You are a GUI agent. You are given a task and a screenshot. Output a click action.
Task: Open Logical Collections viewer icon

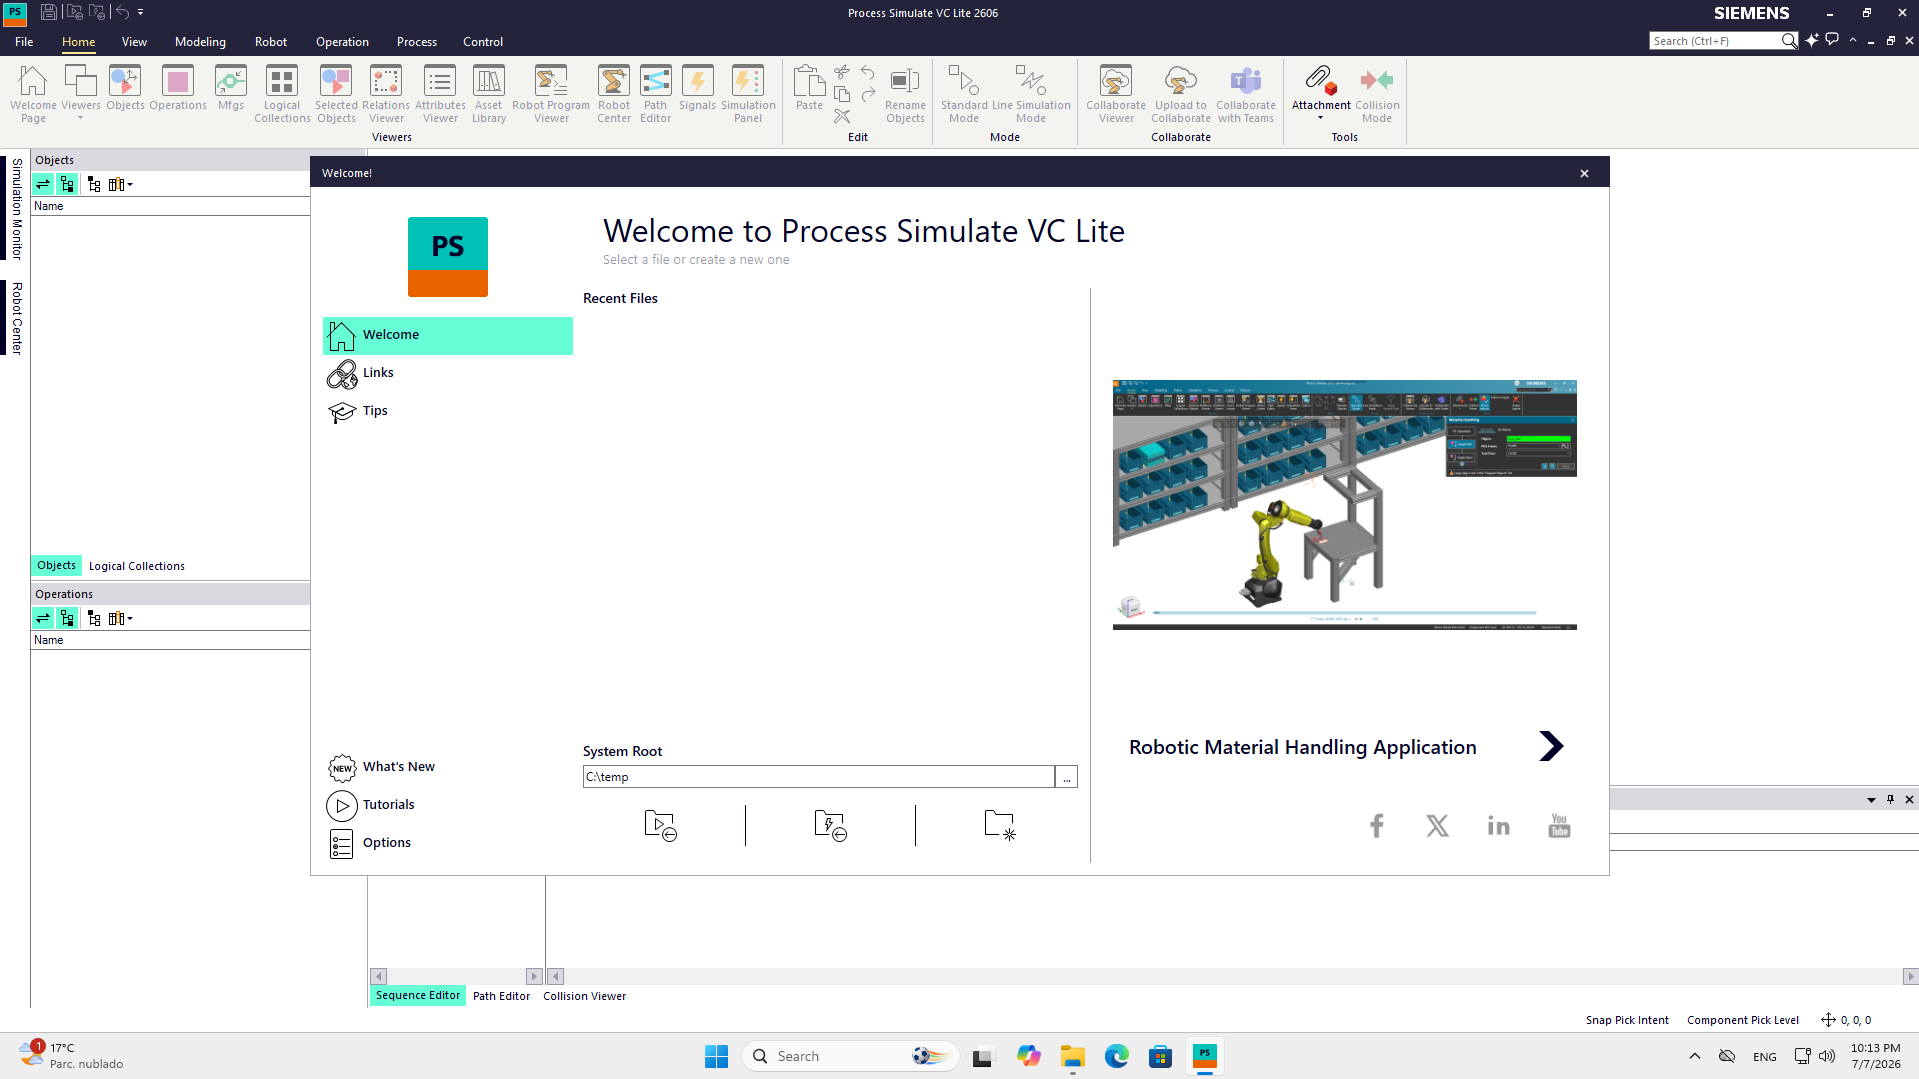pos(282,94)
